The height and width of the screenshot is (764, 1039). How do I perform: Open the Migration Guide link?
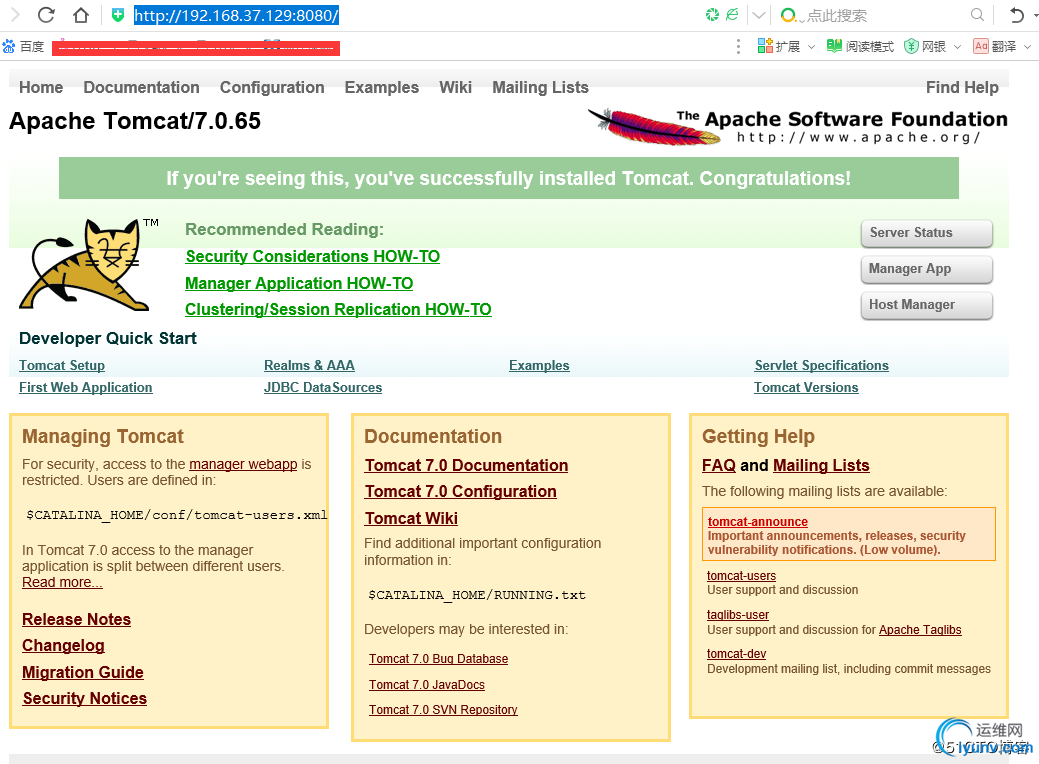point(83,673)
